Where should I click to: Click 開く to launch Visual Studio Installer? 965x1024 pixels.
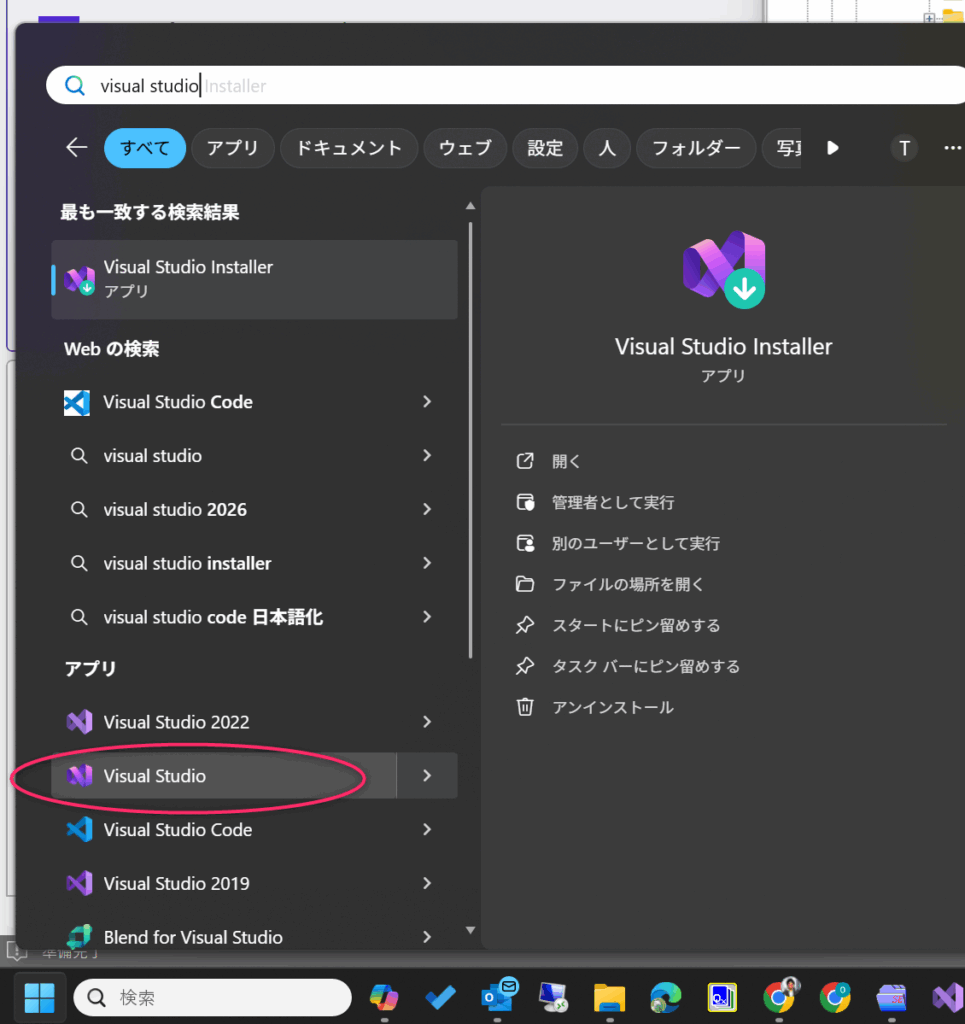click(566, 461)
